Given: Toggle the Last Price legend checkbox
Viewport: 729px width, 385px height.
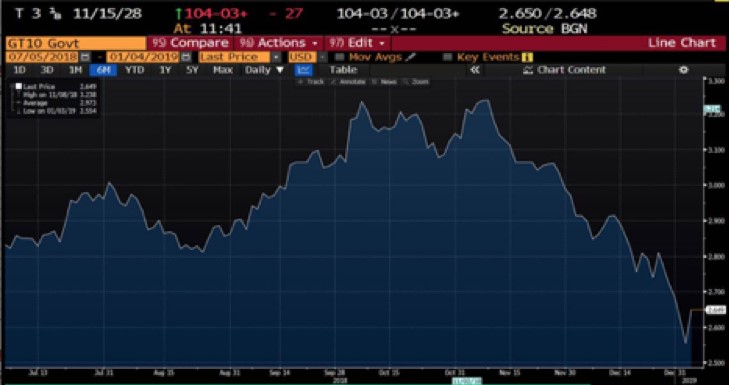Looking at the screenshot, I should click(x=19, y=86).
